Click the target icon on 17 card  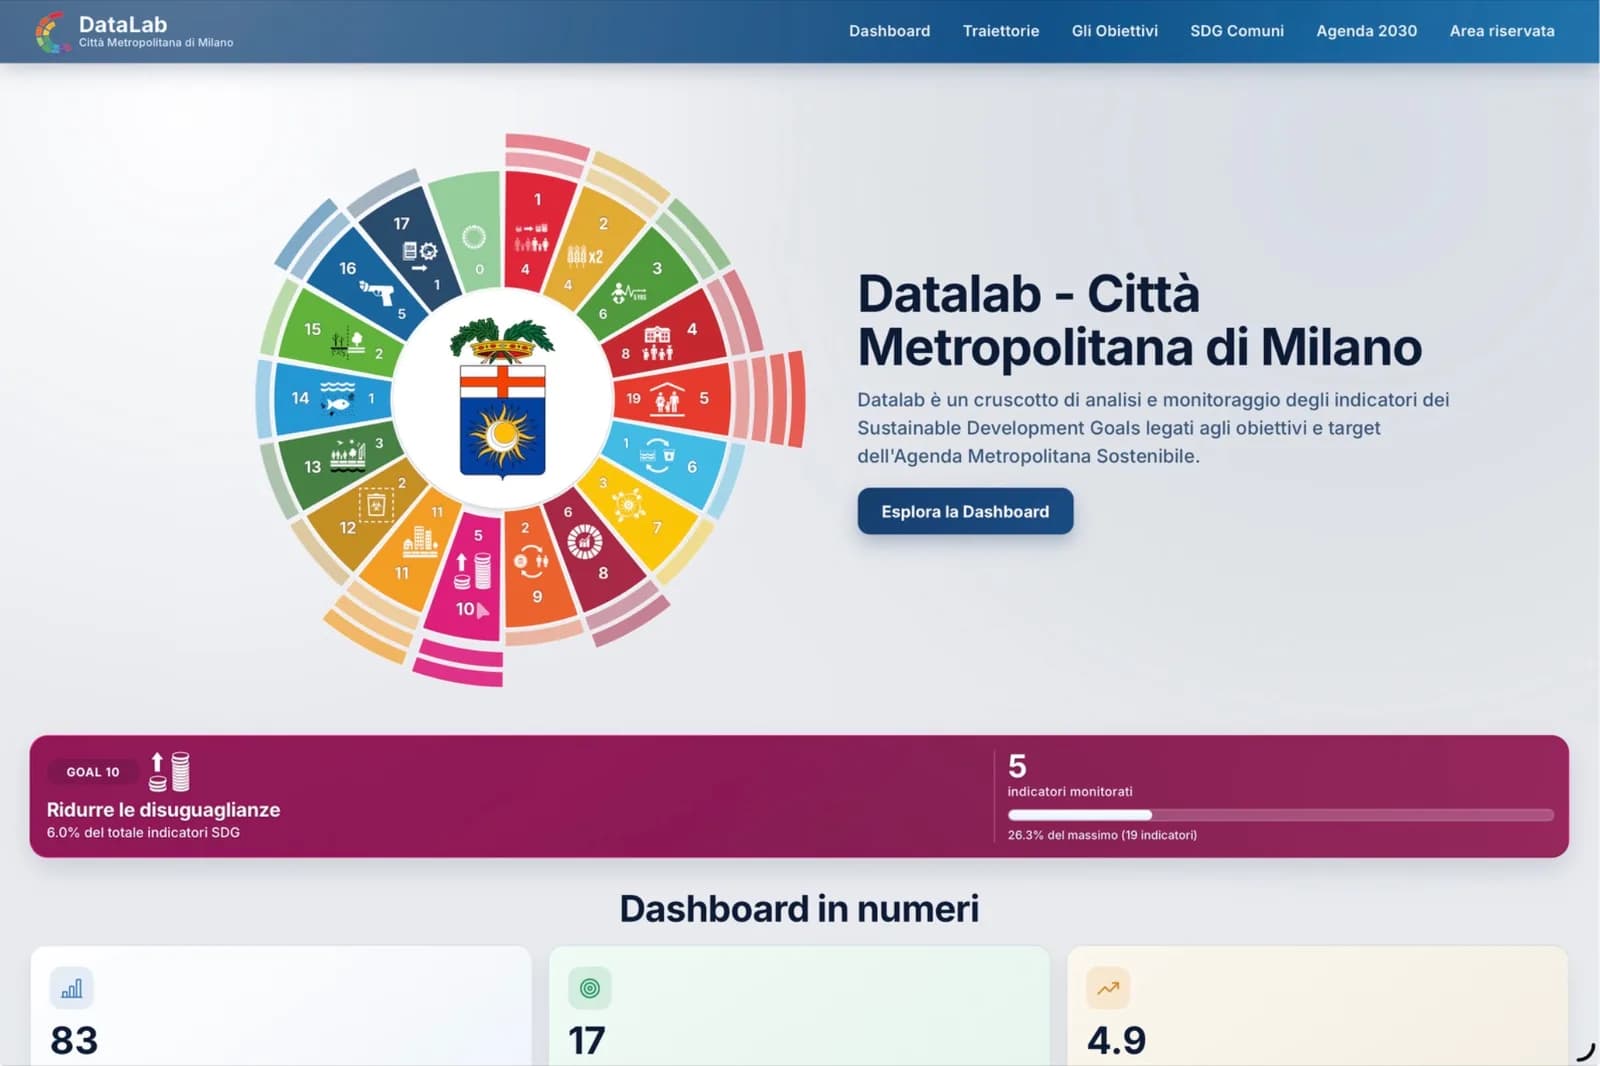pyautogui.click(x=590, y=989)
